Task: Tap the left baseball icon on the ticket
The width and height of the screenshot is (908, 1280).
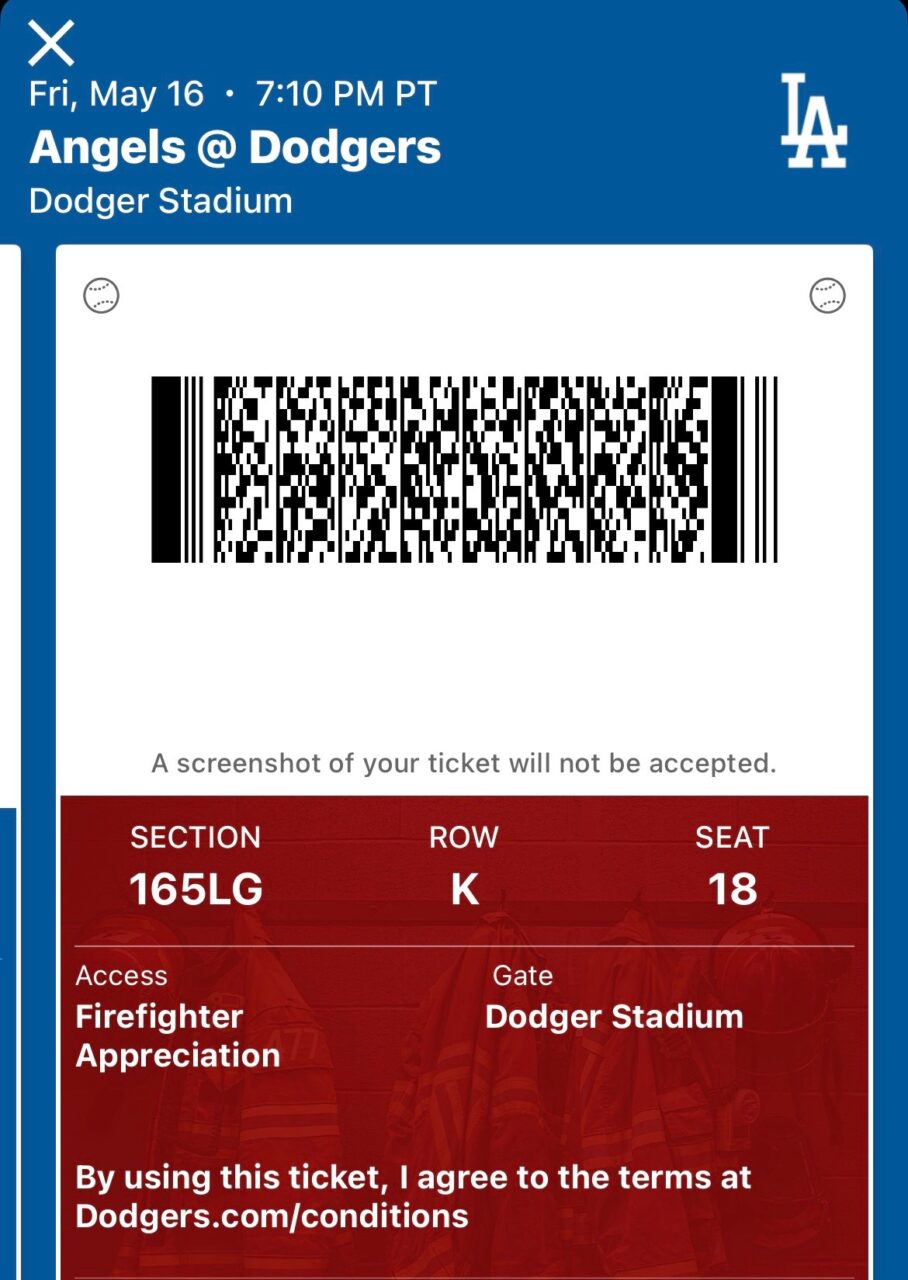Action: 101,296
